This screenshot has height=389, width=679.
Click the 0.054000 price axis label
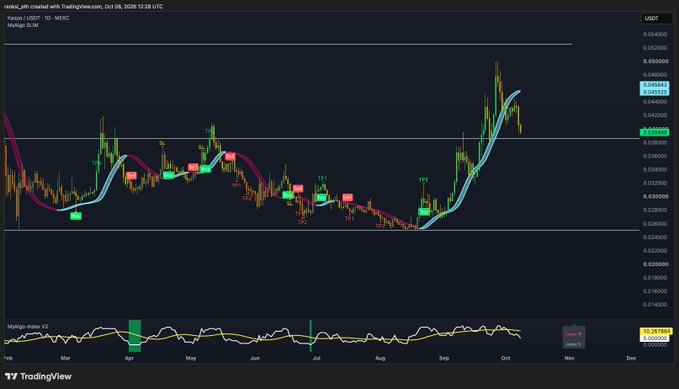[655, 34]
